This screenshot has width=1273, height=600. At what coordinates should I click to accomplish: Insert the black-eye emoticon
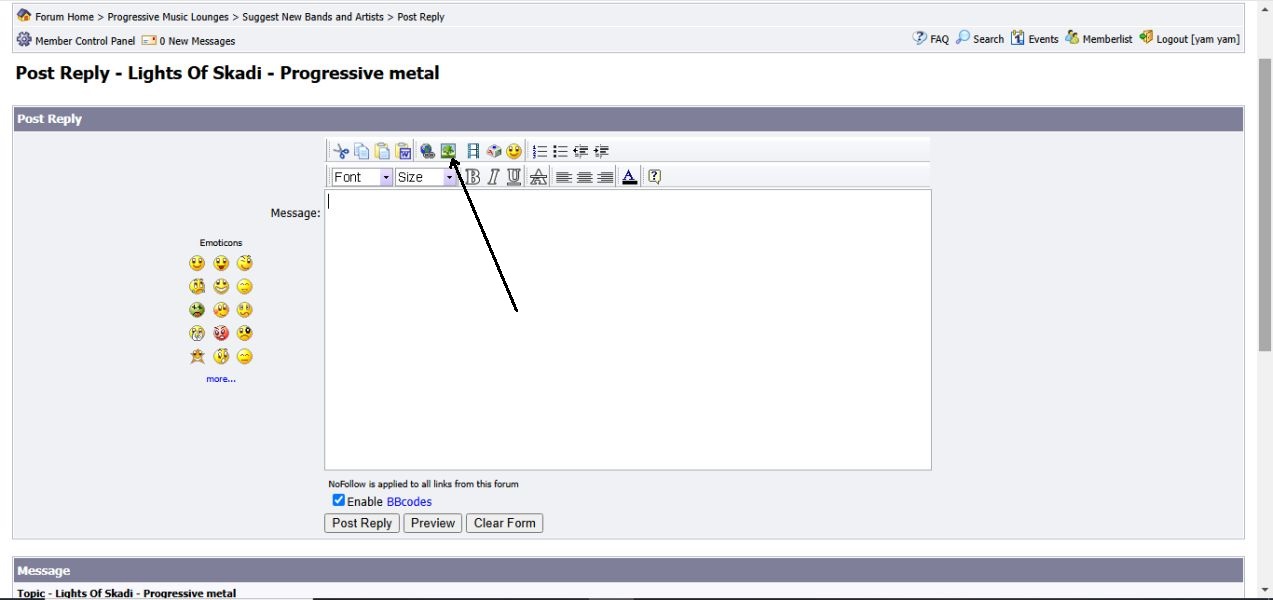coord(245,333)
